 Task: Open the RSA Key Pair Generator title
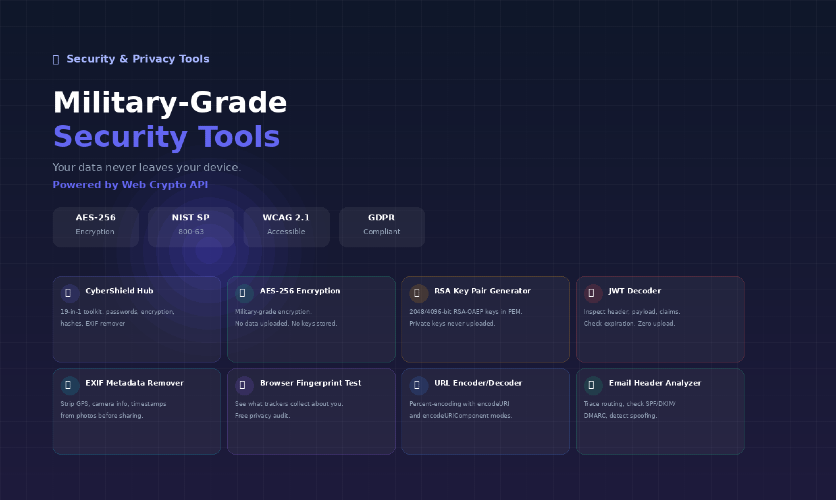(x=483, y=291)
